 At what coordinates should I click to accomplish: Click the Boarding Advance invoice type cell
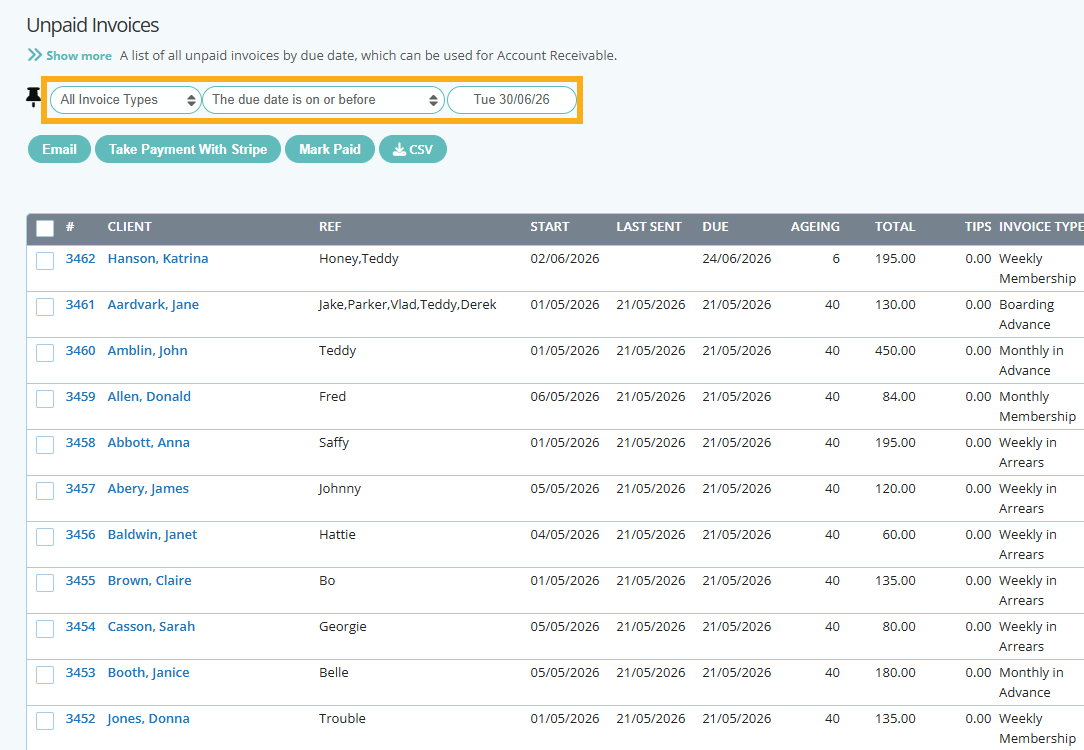(1026, 315)
